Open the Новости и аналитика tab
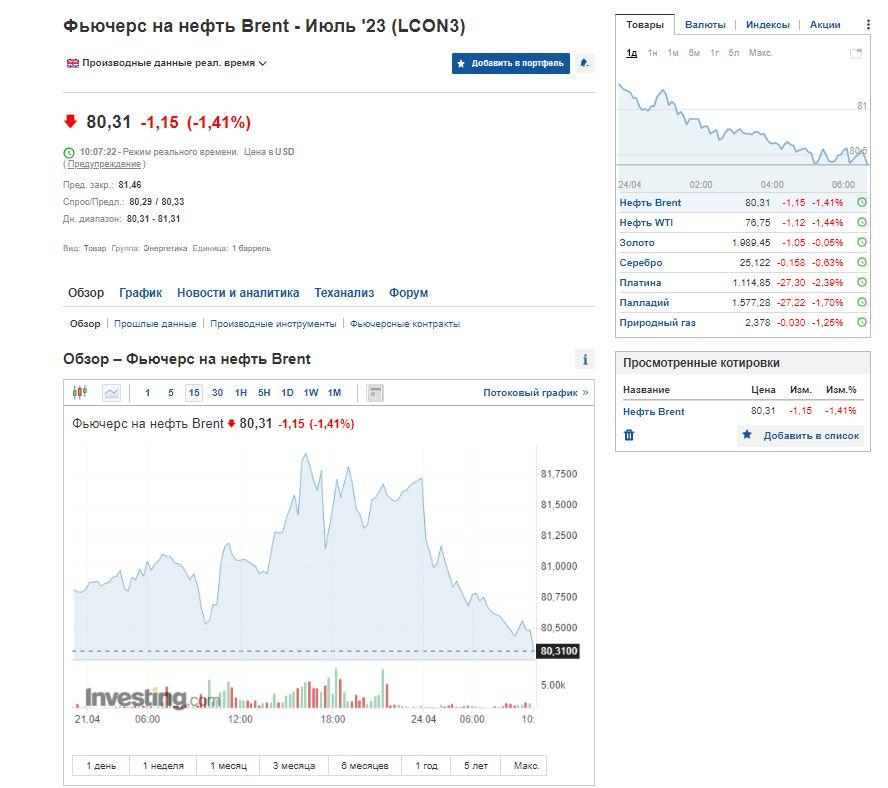 [x=238, y=293]
